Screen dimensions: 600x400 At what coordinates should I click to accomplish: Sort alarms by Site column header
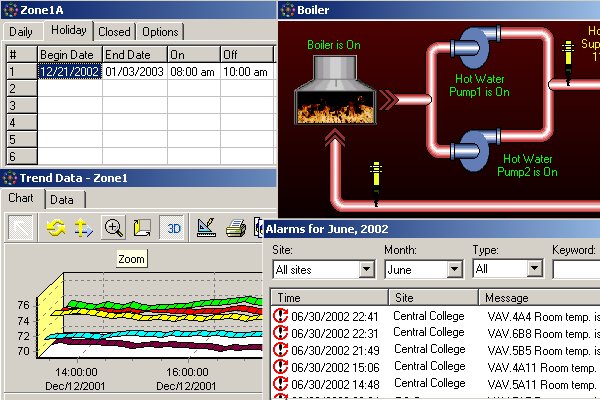(433, 297)
